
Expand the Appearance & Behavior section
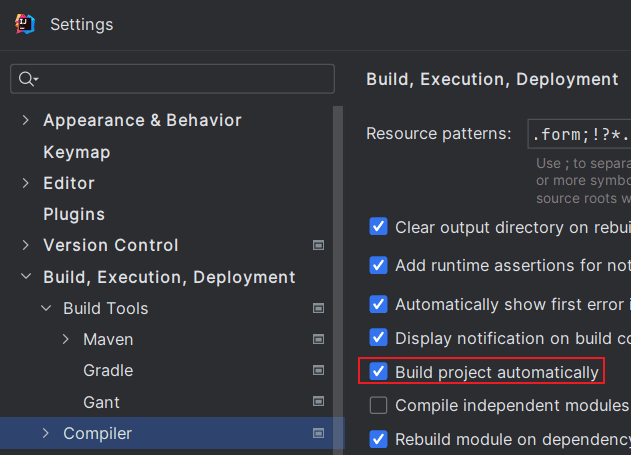pyautogui.click(x=26, y=121)
